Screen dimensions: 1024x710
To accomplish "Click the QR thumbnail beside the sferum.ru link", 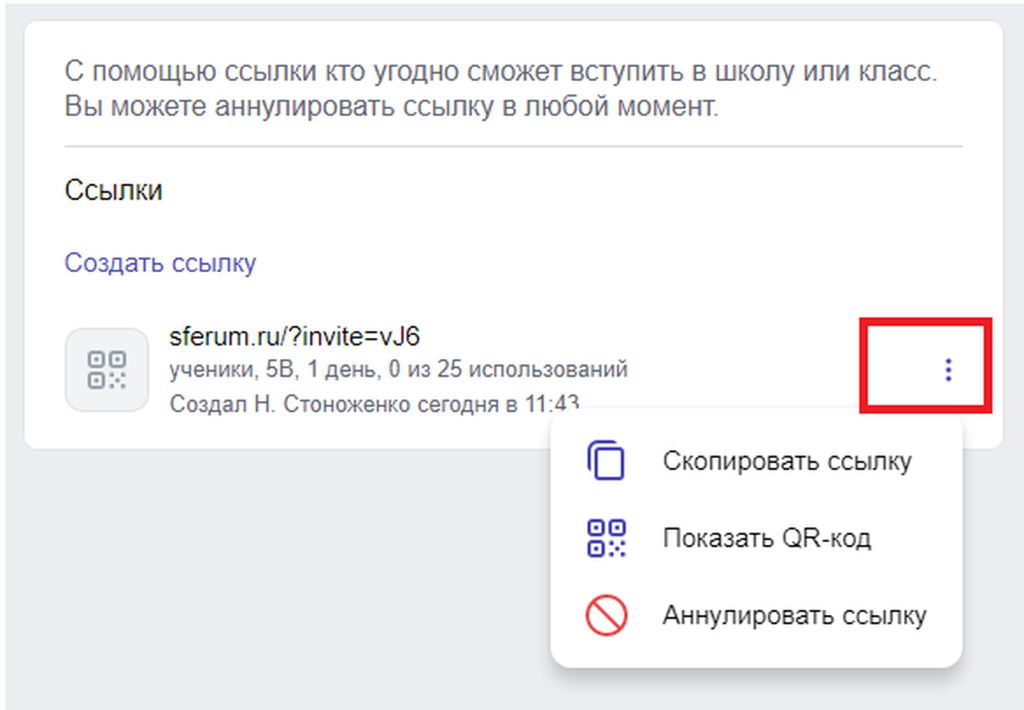I will click(x=107, y=370).
